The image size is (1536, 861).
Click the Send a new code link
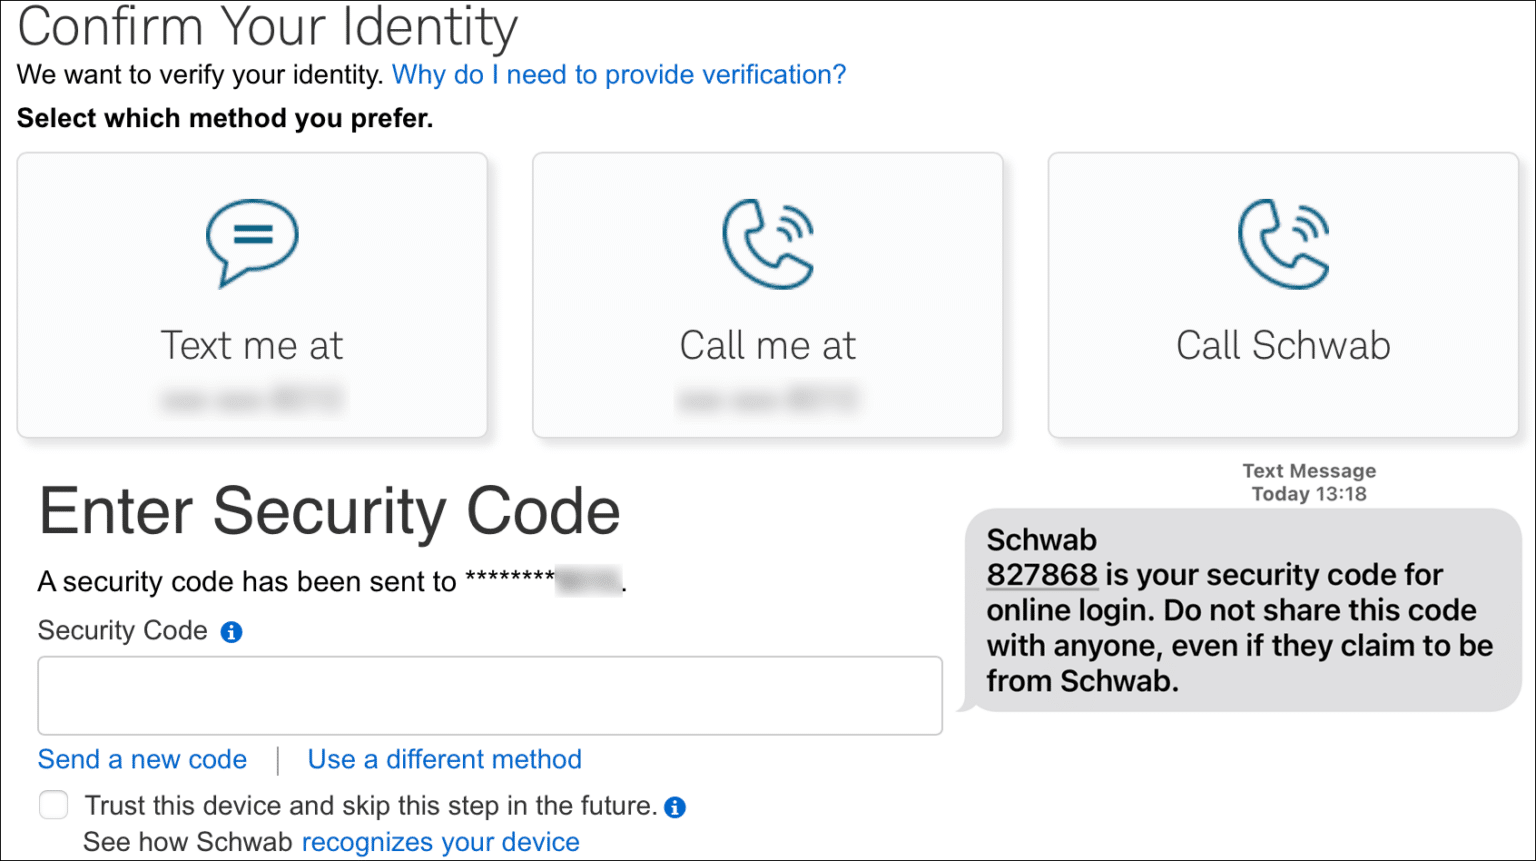(141, 759)
